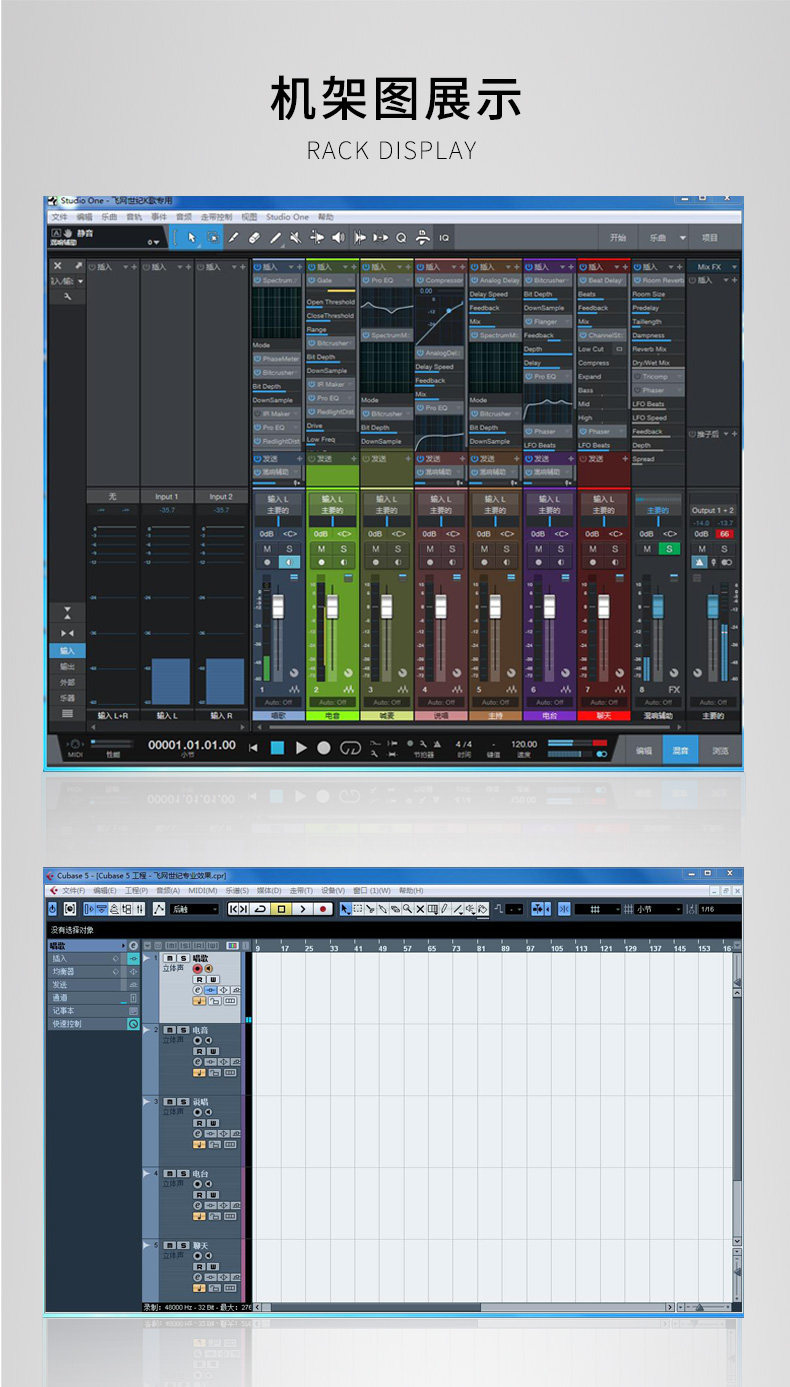Choose the mute speaker-cross tool in Studio One
The image size is (790, 1387).
click(x=295, y=237)
